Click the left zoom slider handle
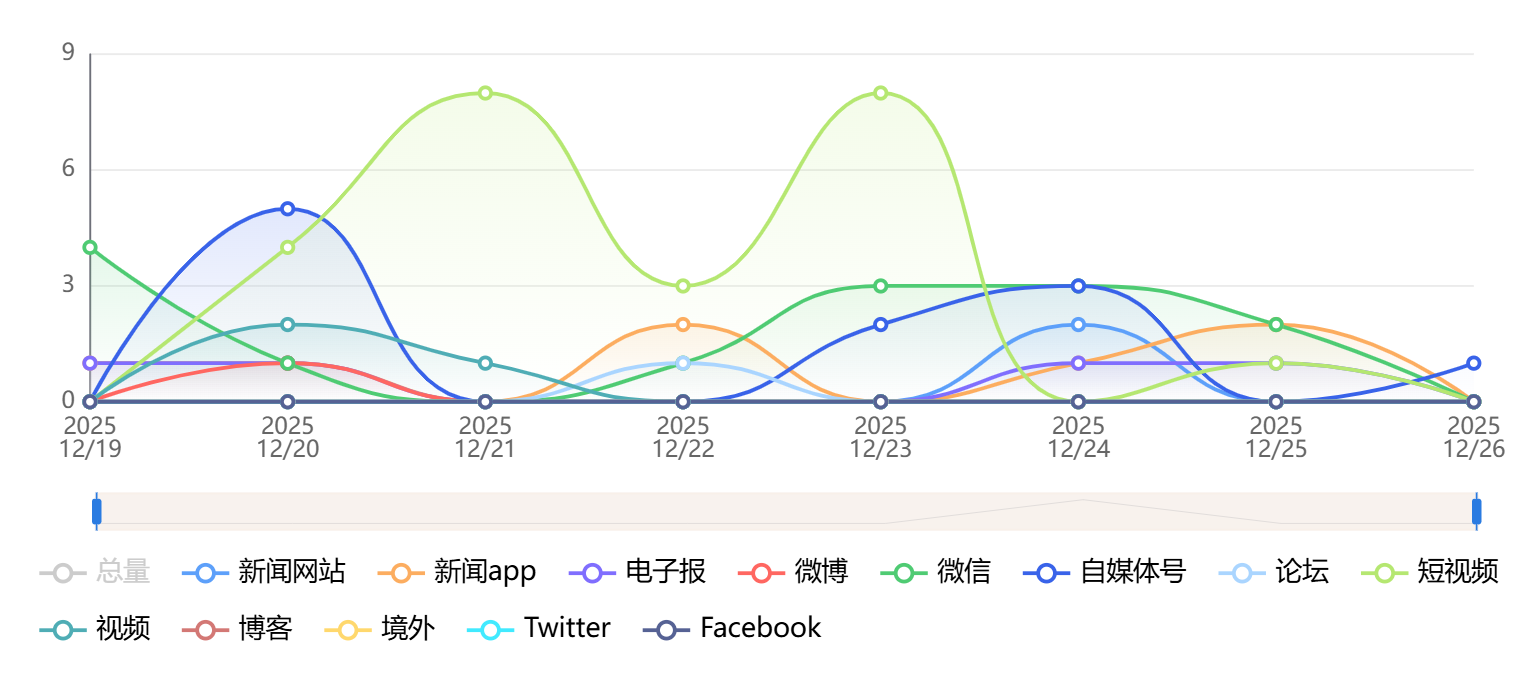This screenshot has height=680, width=1535. coord(97,511)
